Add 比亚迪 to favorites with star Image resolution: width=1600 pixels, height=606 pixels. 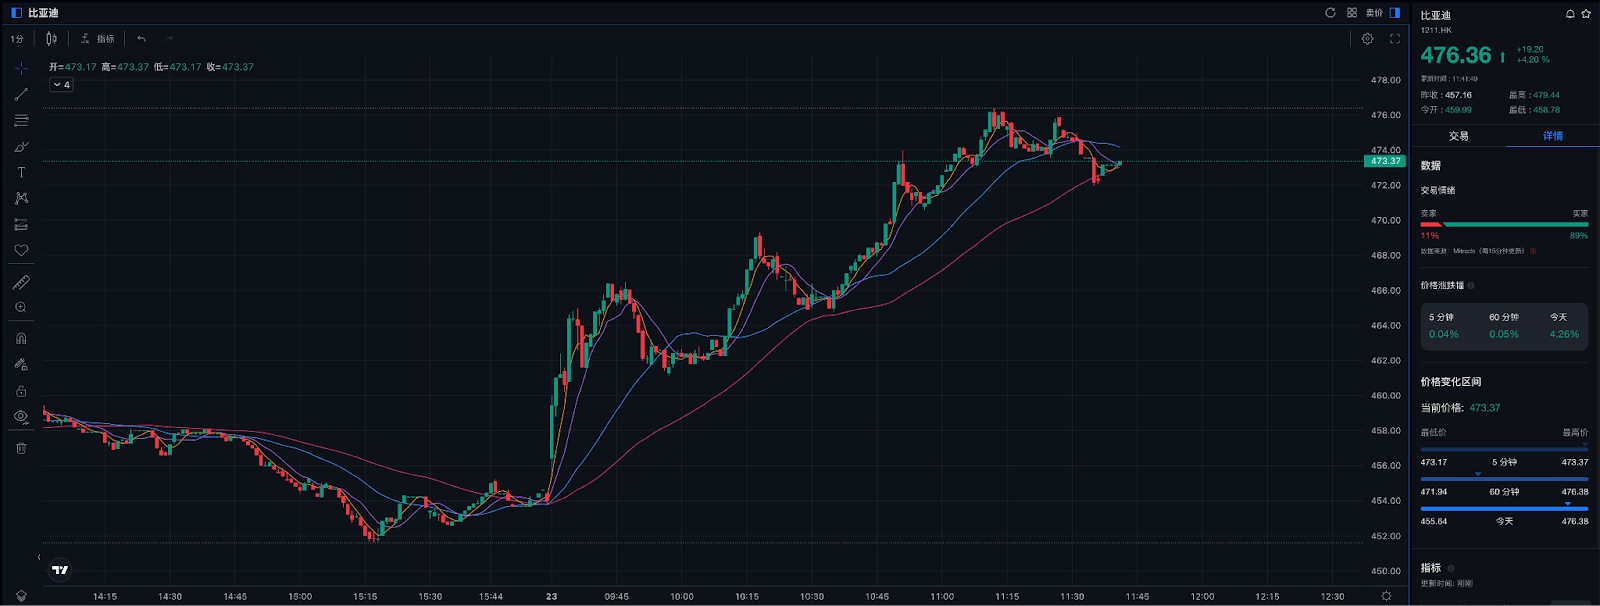point(1586,14)
